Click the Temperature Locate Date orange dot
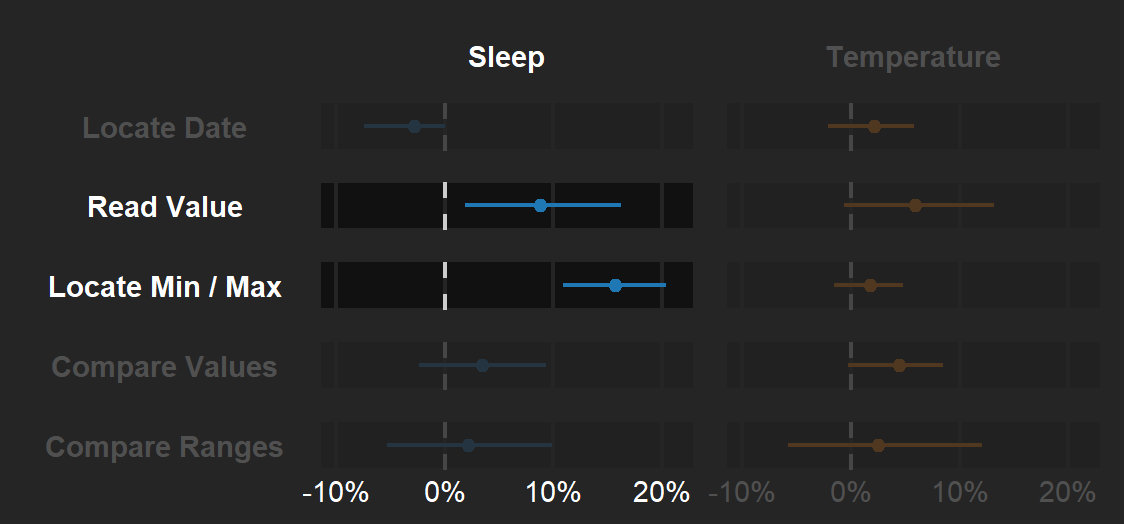Image resolution: width=1124 pixels, height=524 pixels. [874, 126]
